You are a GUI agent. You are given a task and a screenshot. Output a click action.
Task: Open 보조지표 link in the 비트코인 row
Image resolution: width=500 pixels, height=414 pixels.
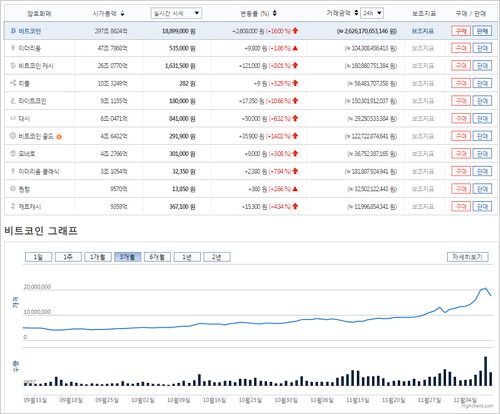[423, 31]
